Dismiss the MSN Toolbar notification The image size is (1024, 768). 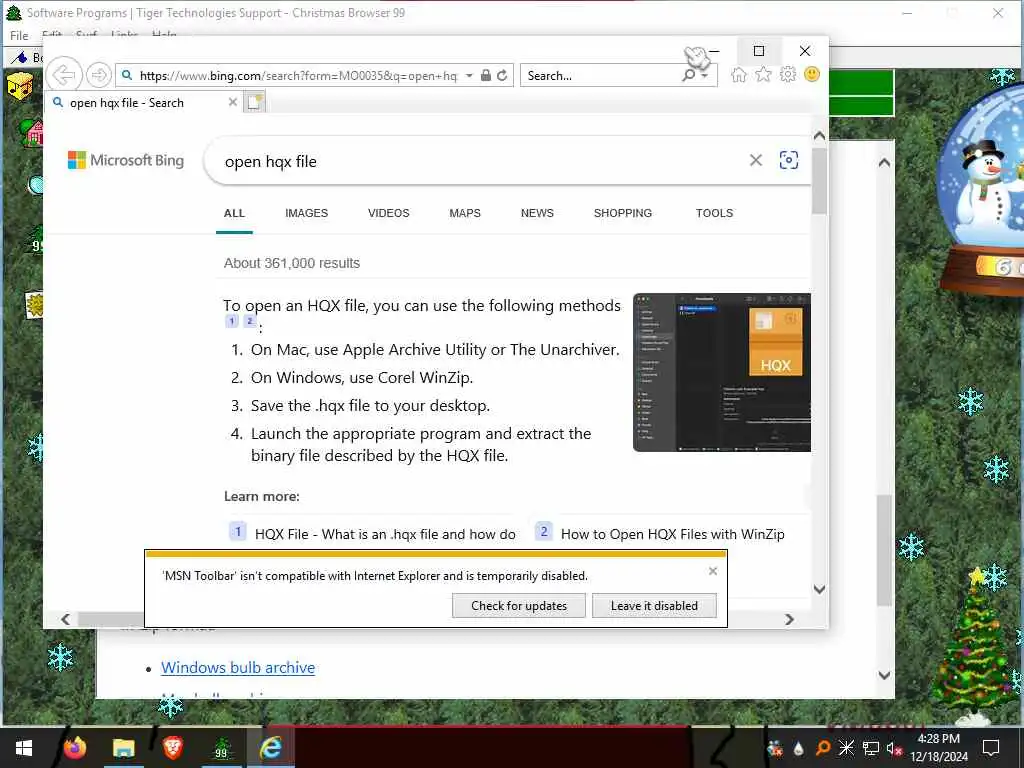713,571
